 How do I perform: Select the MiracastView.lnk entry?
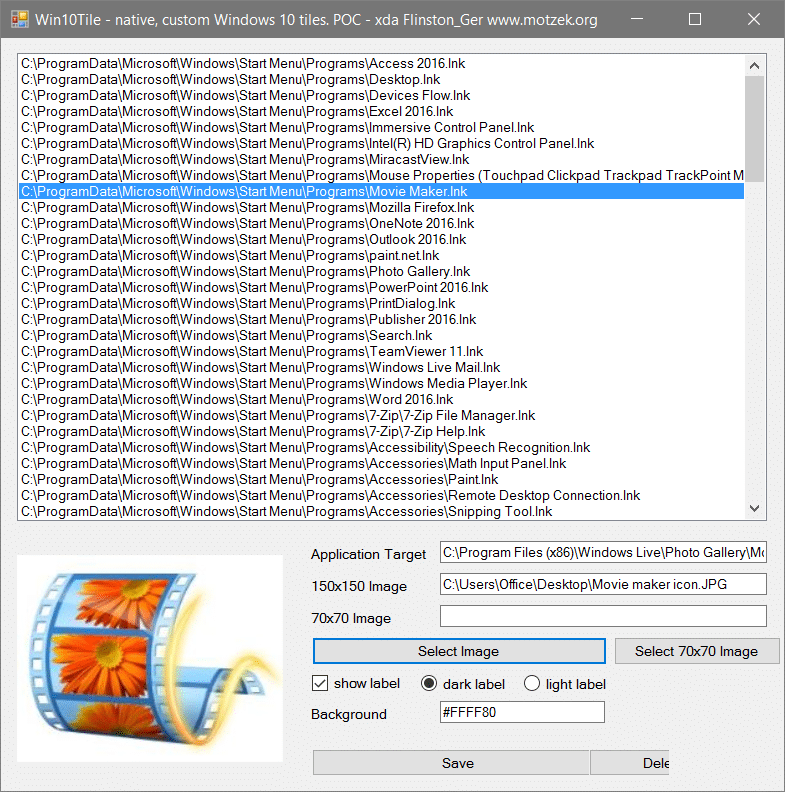[381, 159]
